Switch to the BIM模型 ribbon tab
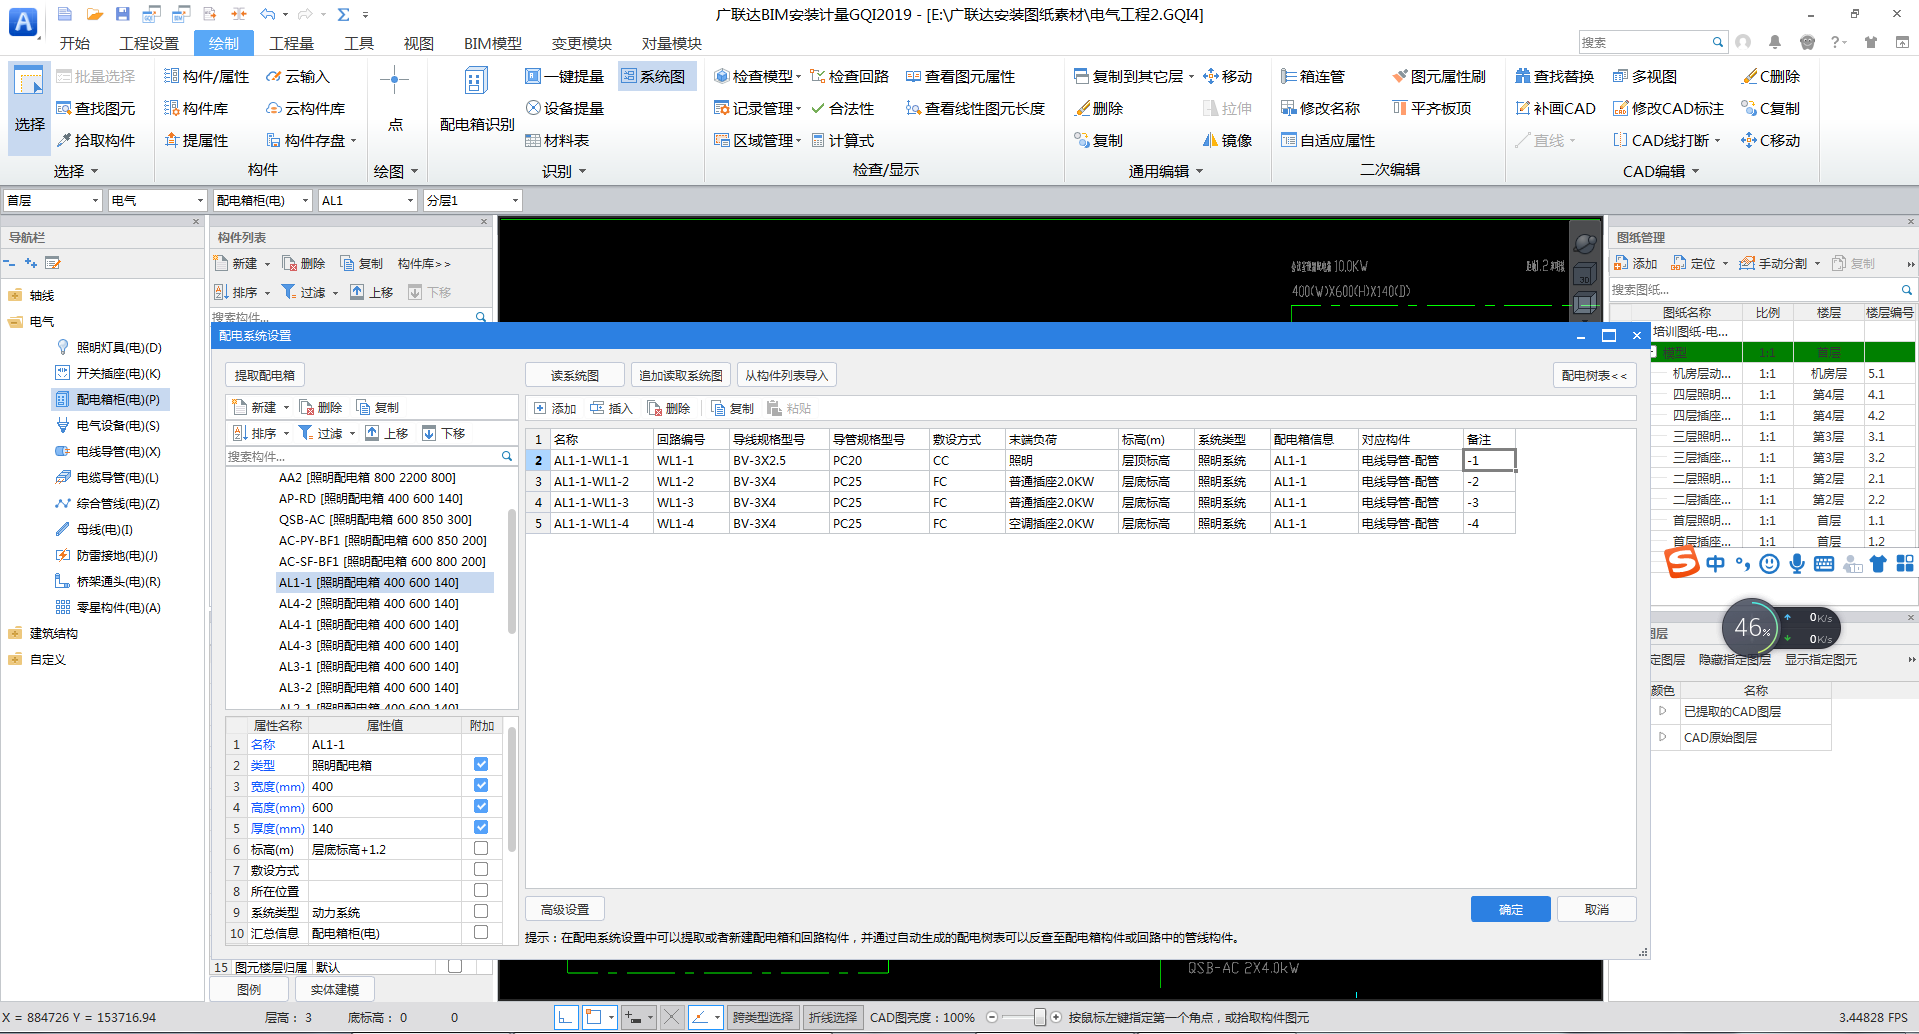 493,43
